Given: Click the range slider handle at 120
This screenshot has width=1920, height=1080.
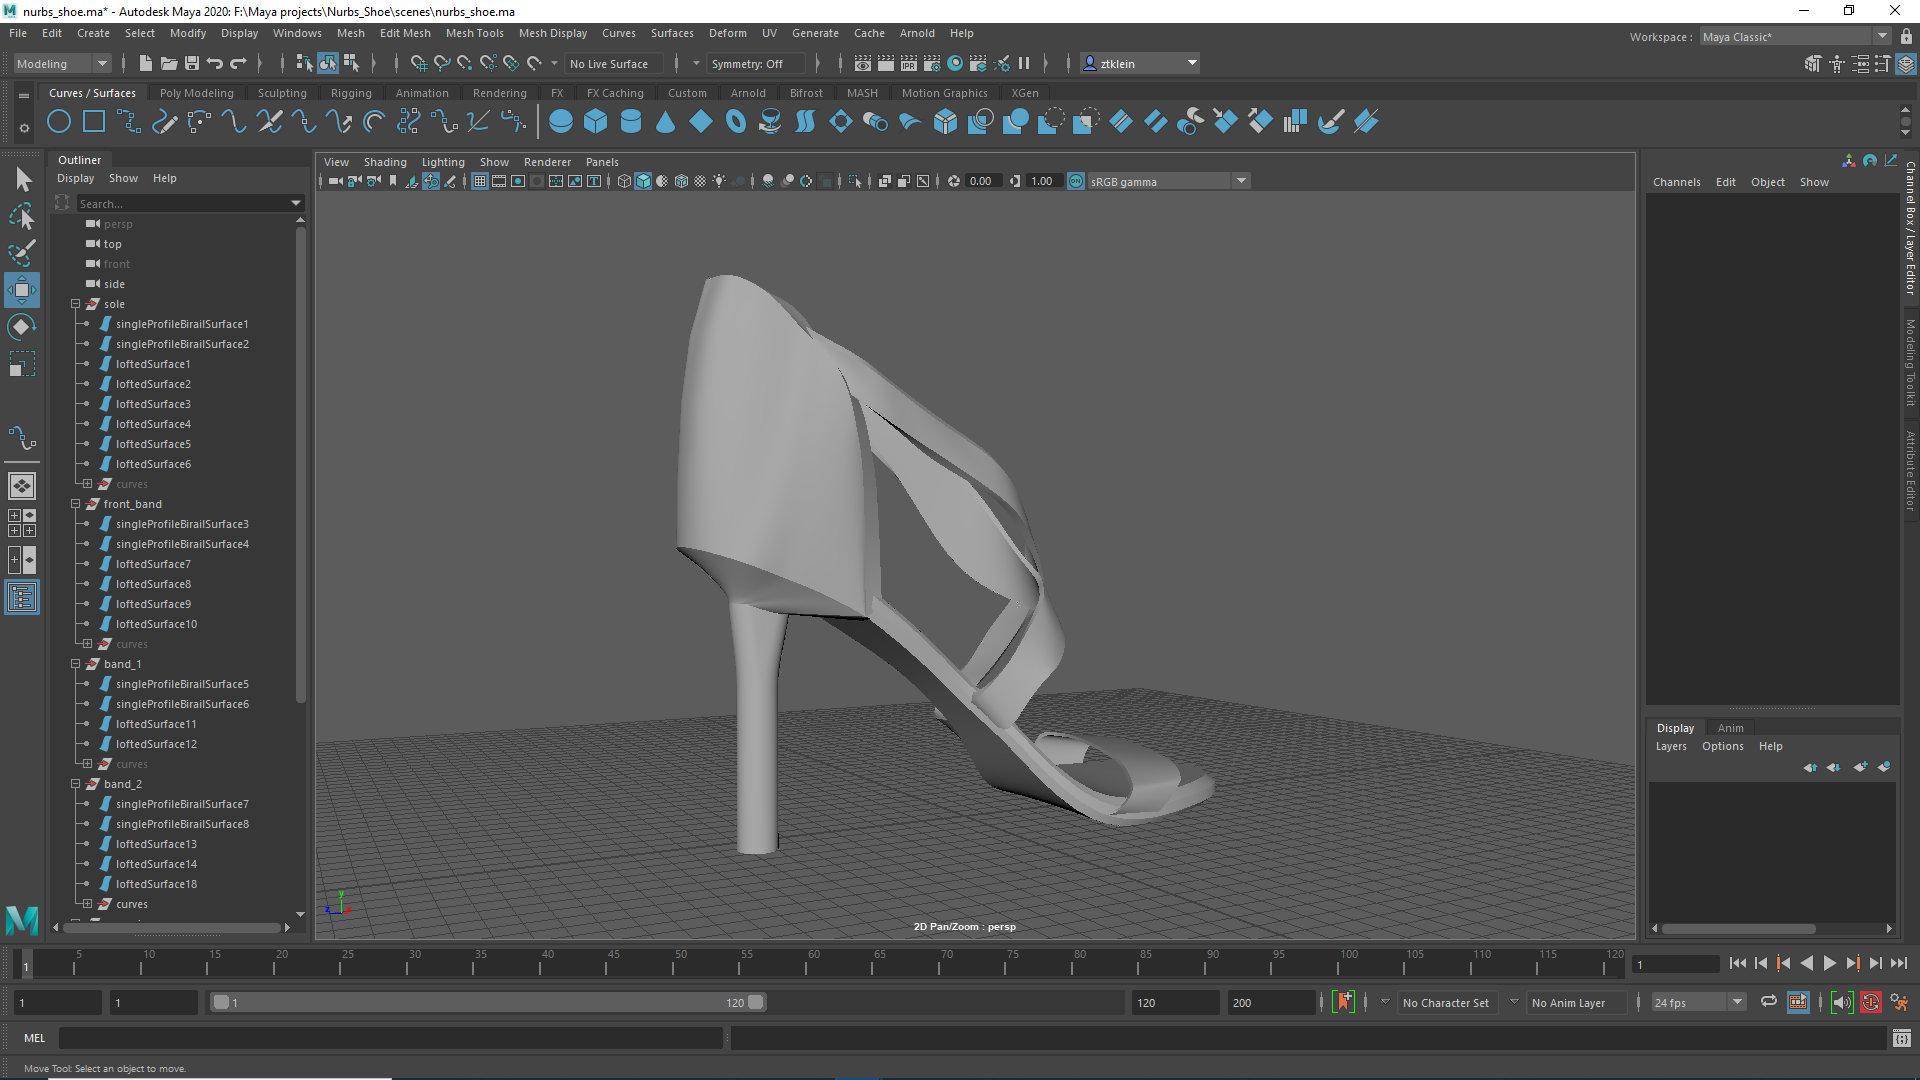Looking at the screenshot, I should pyautogui.click(x=756, y=1002).
